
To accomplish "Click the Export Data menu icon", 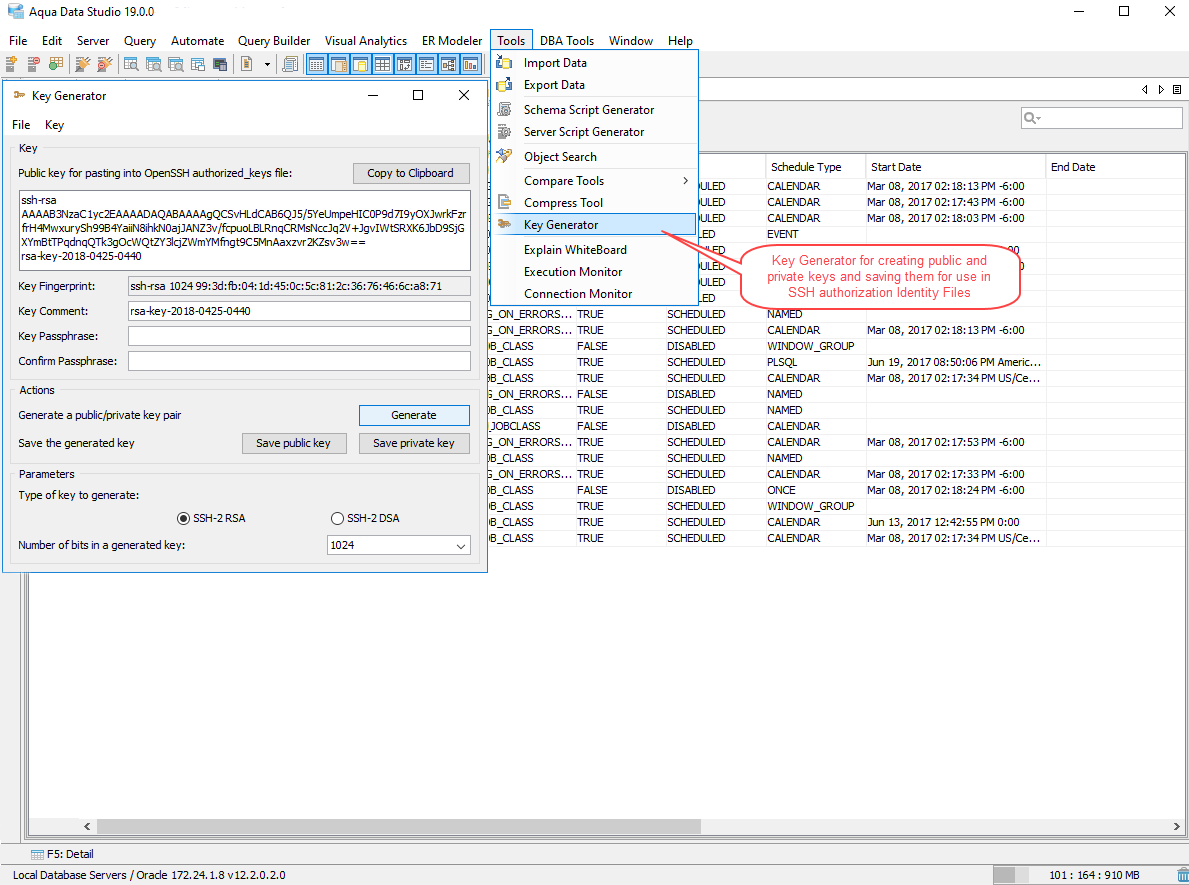I will 504,85.
